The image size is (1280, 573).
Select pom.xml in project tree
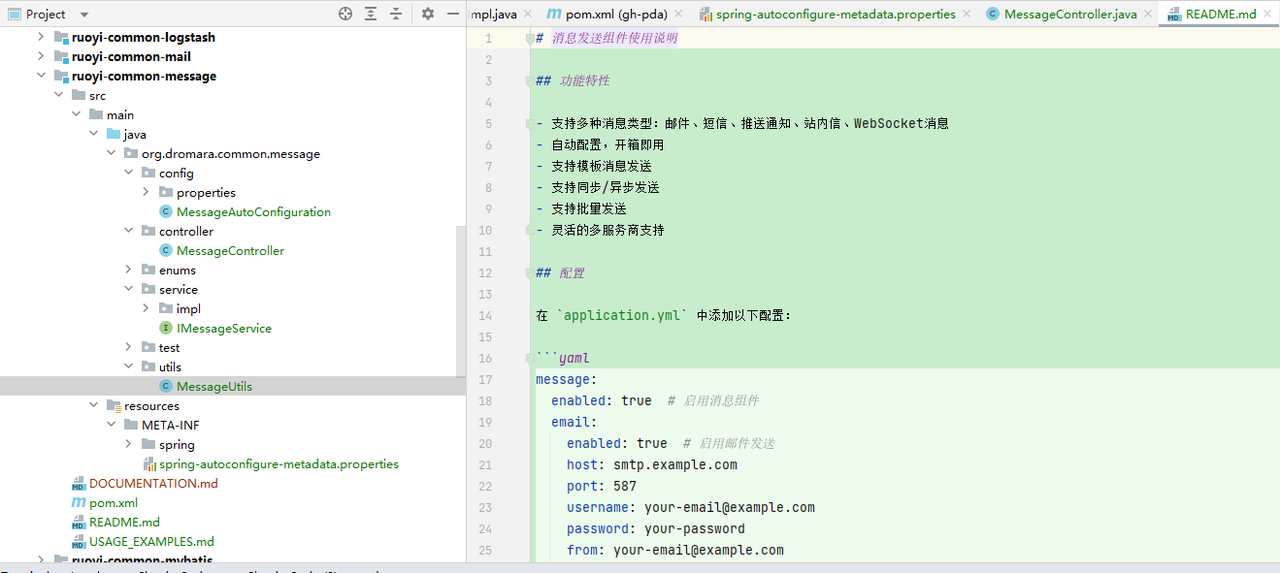coord(113,503)
